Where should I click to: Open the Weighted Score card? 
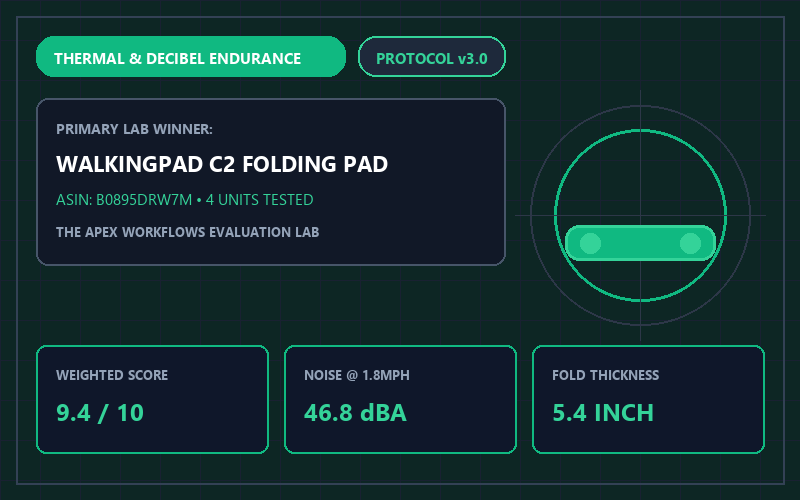click(153, 399)
